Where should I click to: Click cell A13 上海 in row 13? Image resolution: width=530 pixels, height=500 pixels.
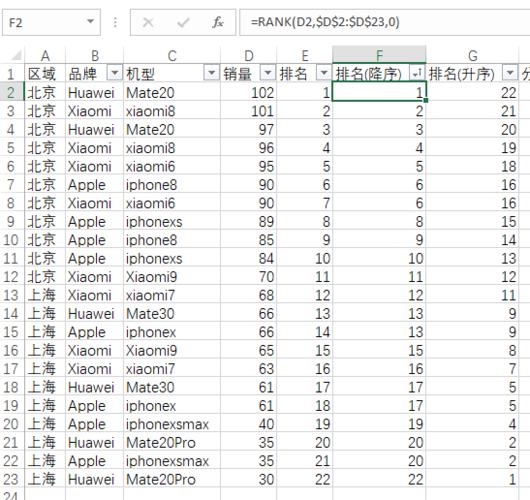coord(45,295)
